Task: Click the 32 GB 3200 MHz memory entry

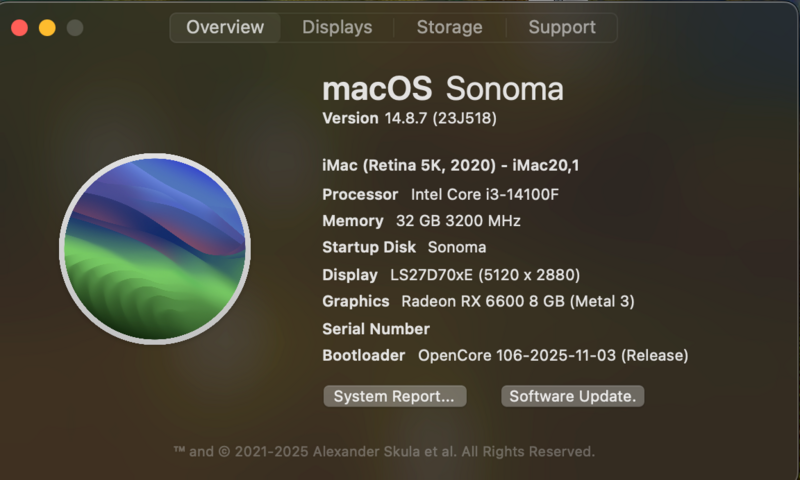Action: [x=455, y=221]
